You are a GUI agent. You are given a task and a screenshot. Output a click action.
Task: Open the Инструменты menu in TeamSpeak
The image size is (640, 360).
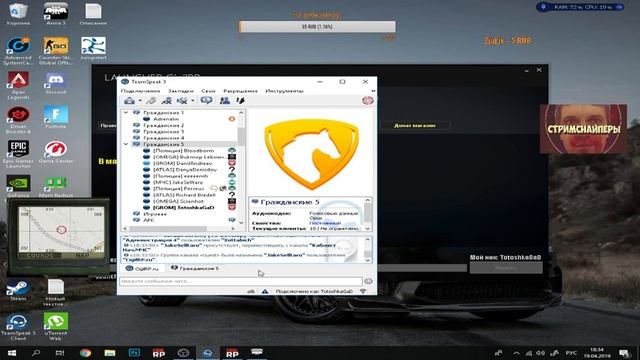[284, 91]
